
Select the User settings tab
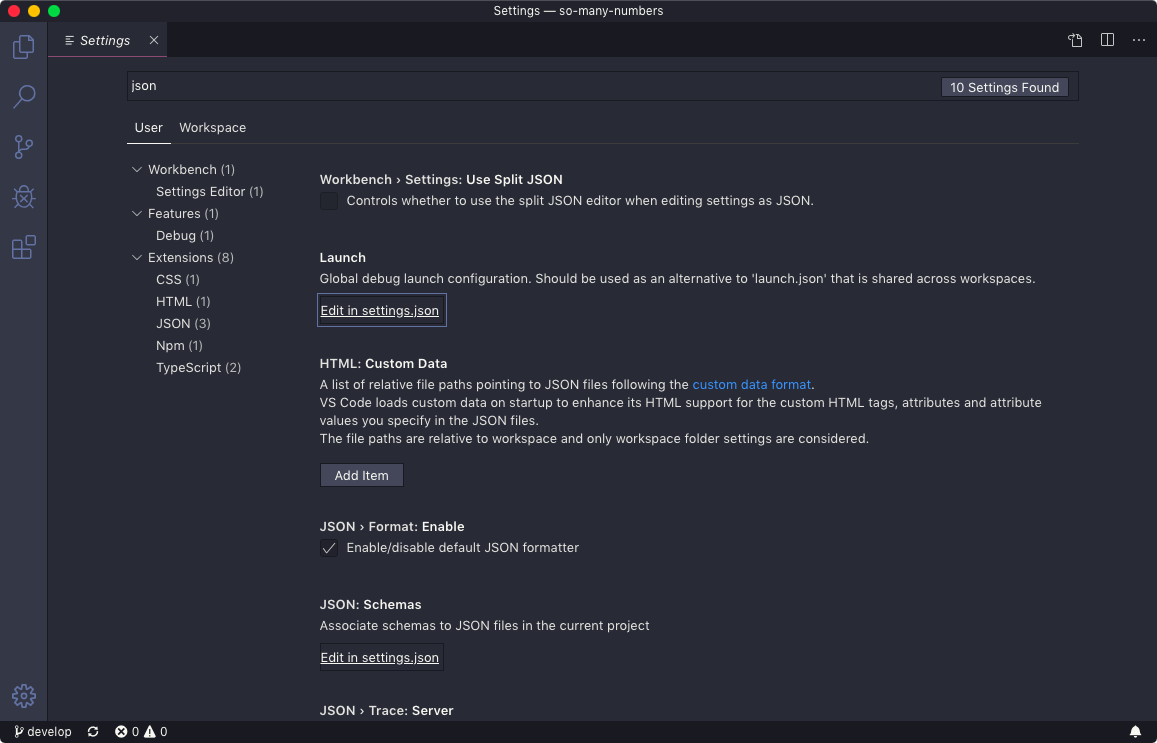tap(148, 127)
